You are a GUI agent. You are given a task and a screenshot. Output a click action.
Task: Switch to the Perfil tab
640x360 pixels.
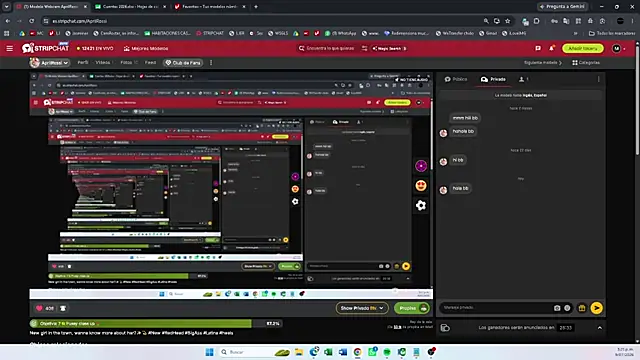pos(83,62)
